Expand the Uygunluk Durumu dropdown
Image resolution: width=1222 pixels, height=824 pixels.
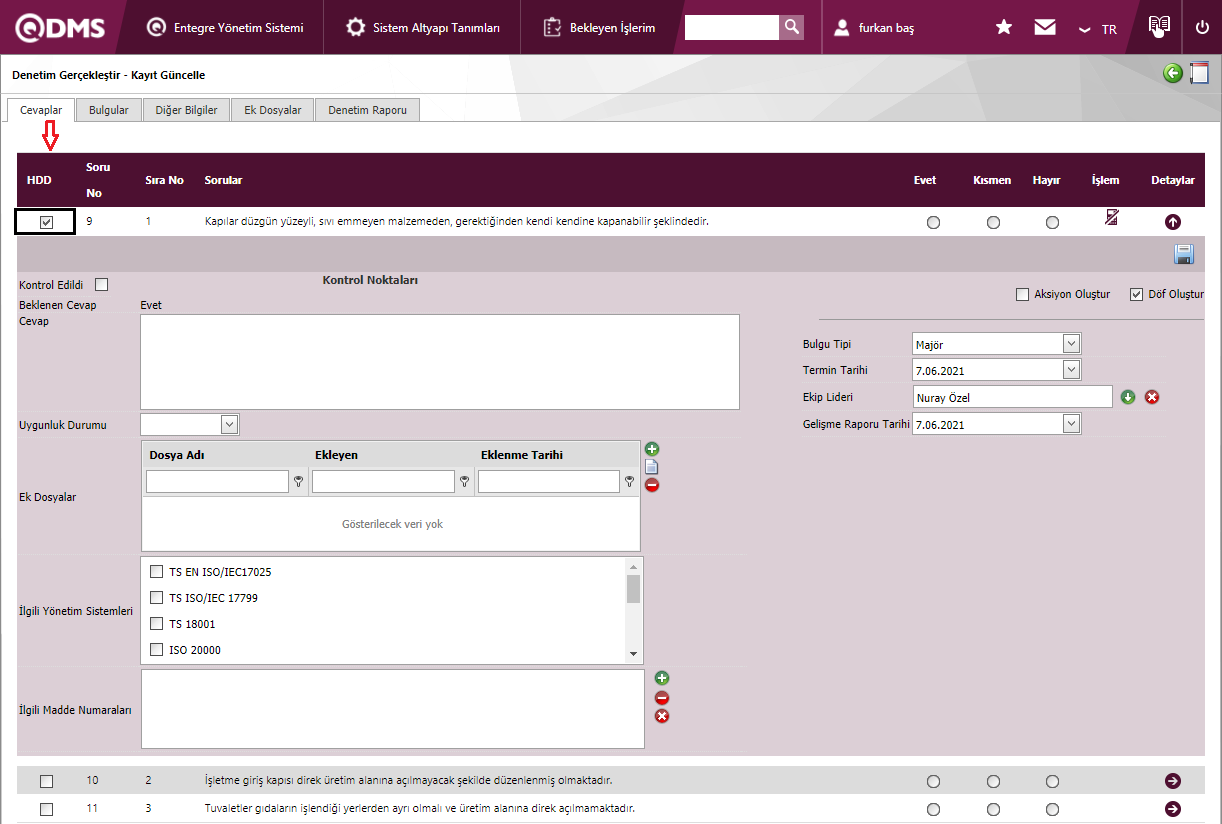(229, 424)
